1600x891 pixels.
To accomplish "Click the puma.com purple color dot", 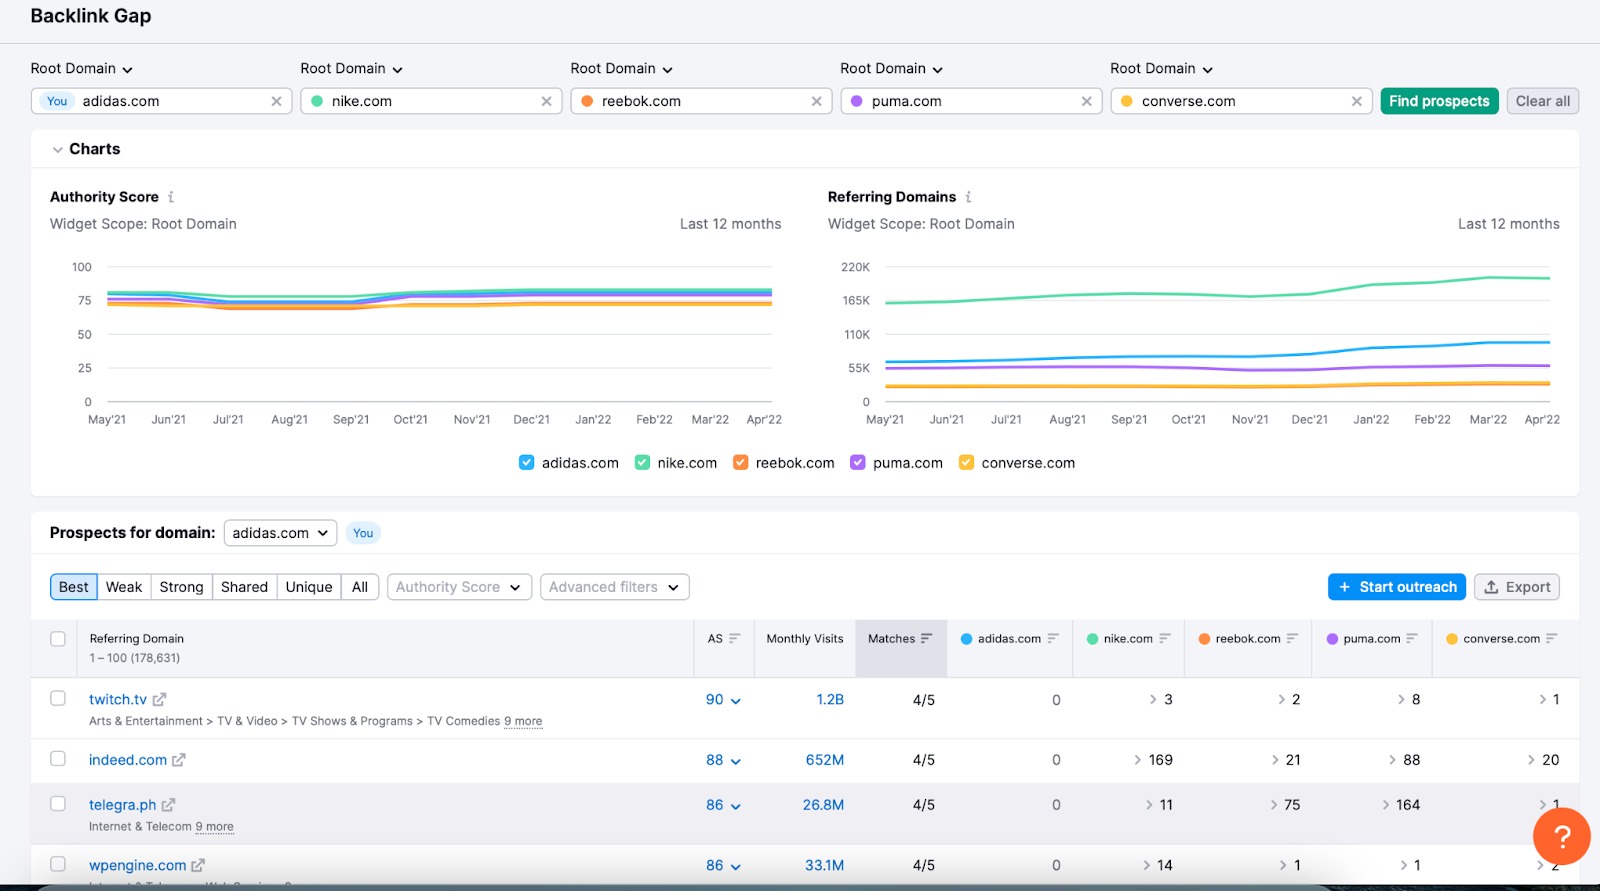I will point(857,101).
